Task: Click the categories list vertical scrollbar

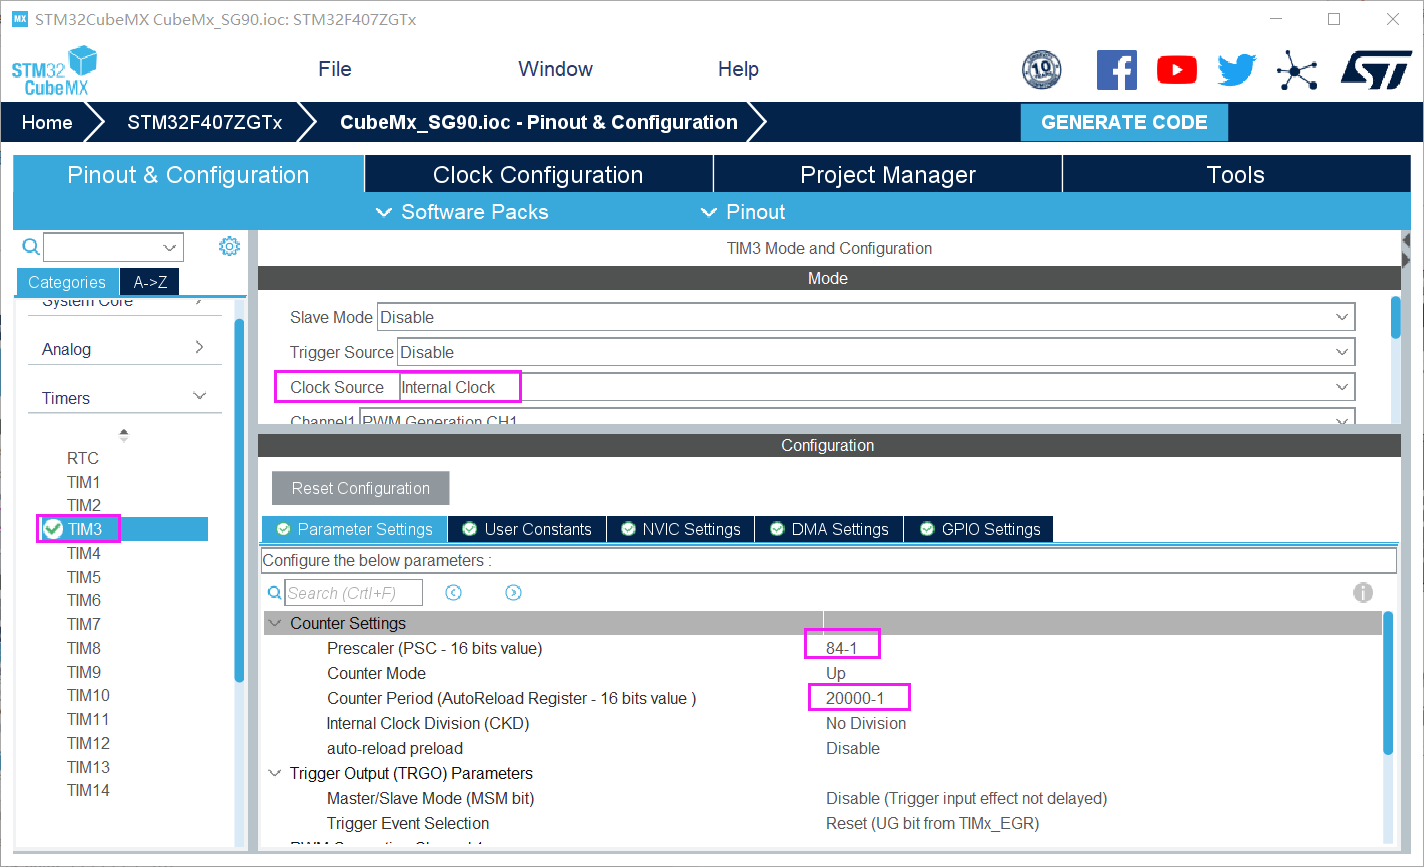Action: (239, 500)
